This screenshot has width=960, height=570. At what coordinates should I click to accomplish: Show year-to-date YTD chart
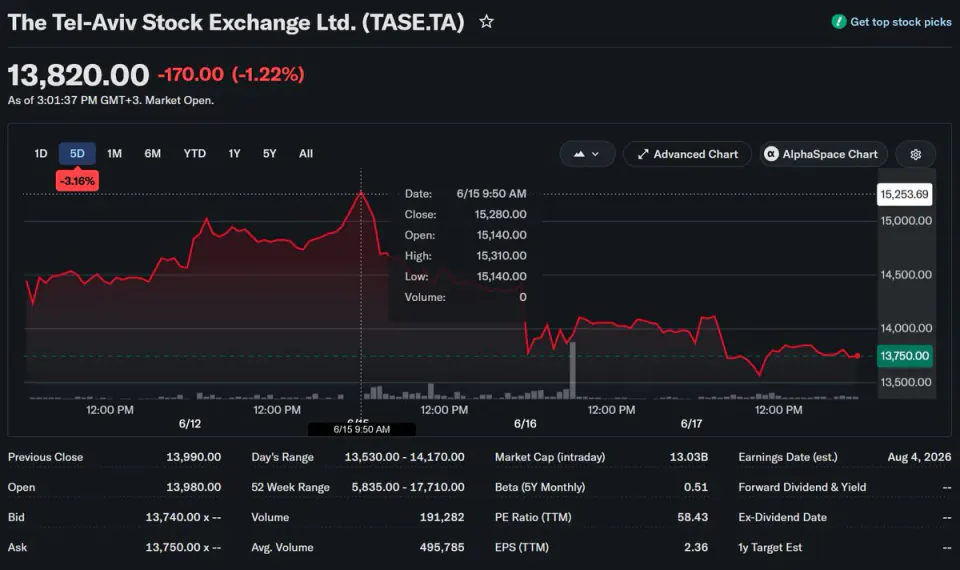(x=195, y=154)
